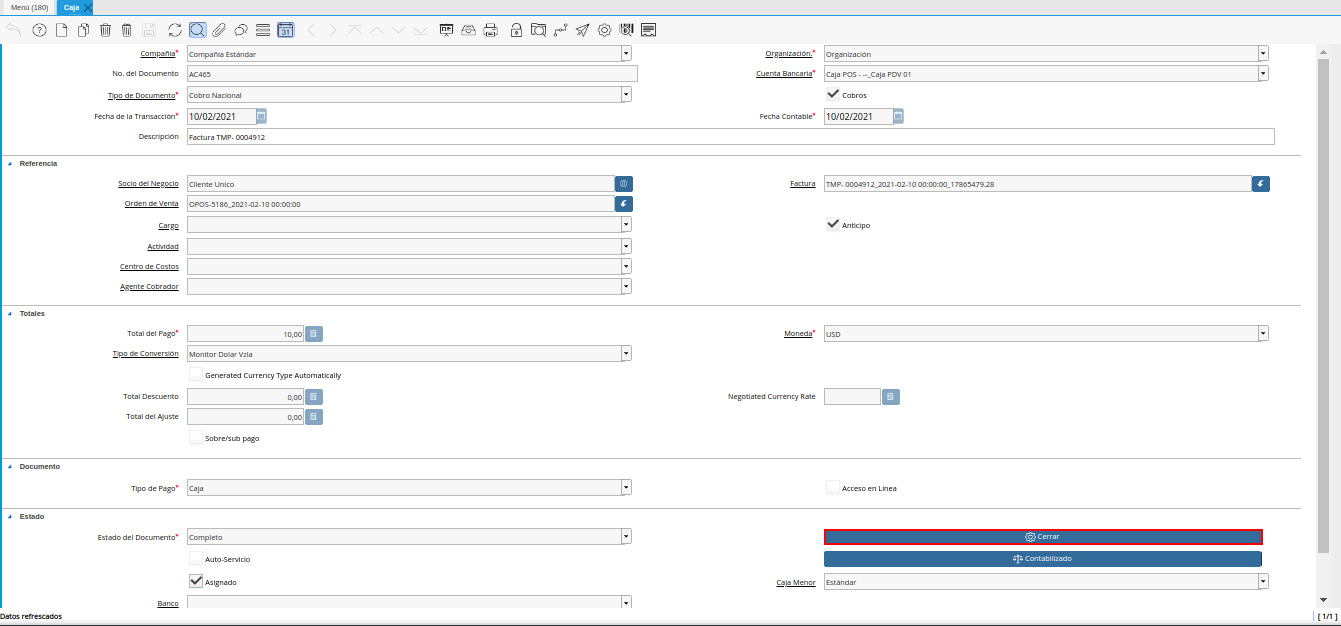Switch to the Menú (180) tab
Image resolution: width=1341 pixels, height=626 pixels.
coord(29,7)
